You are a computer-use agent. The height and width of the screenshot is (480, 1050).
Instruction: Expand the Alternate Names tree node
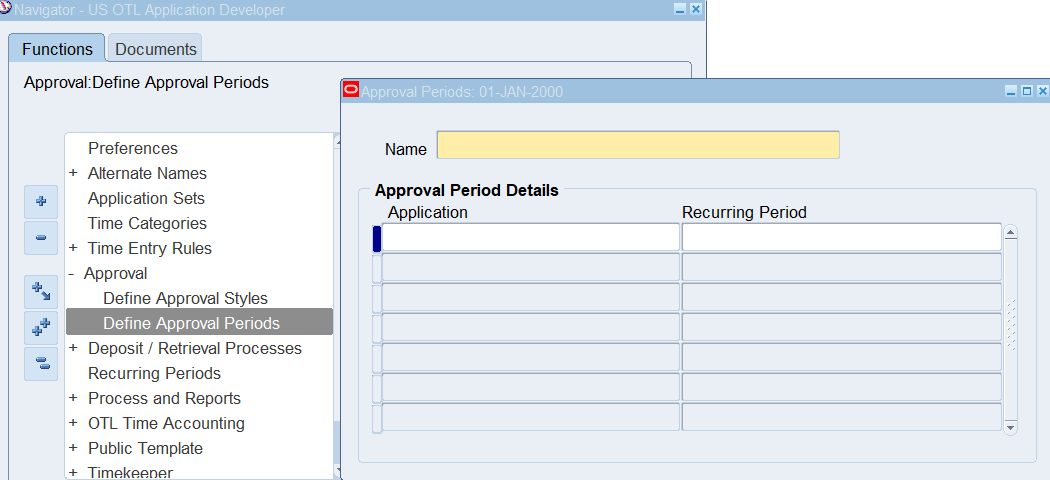pyautogui.click(x=73, y=173)
